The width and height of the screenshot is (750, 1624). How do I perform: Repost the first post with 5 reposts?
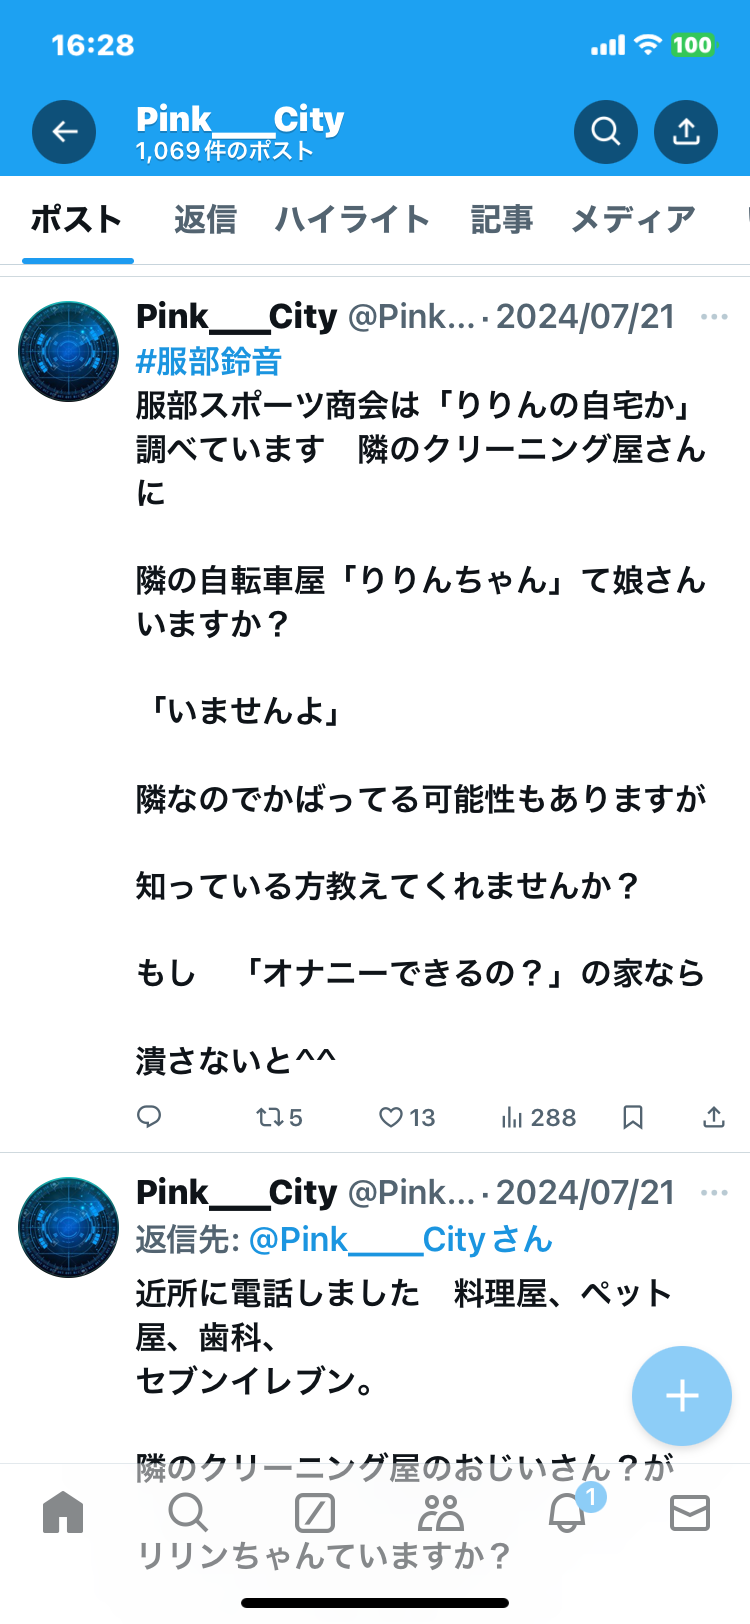point(279,1117)
